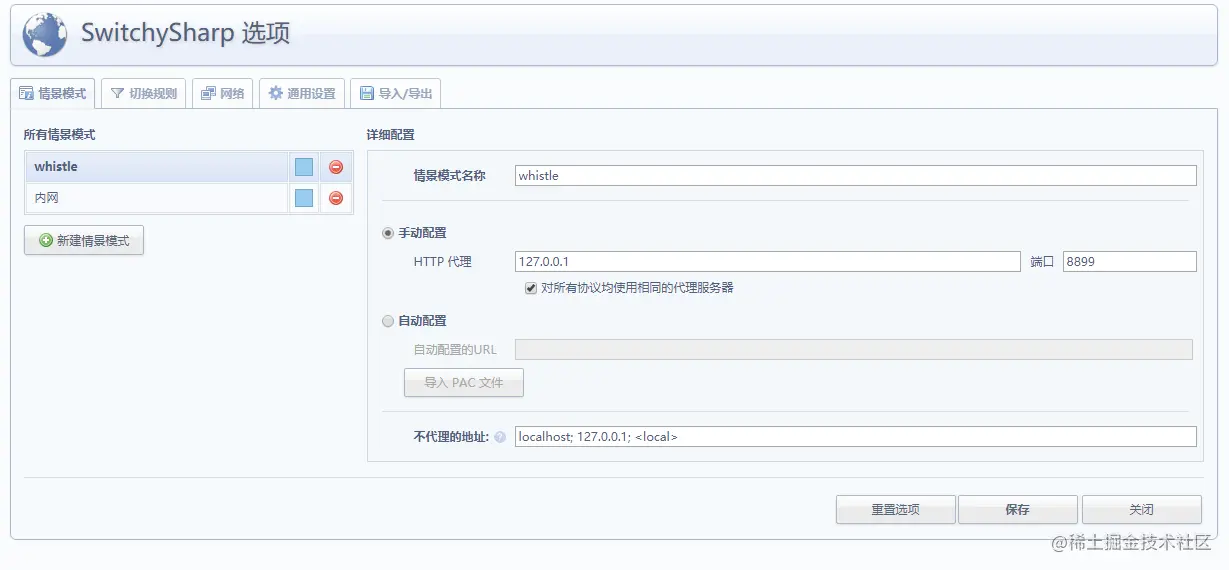Viewport: 1229px width, 570px height.
Task: Open the 情景模式 tab
Action: [53, 93]
